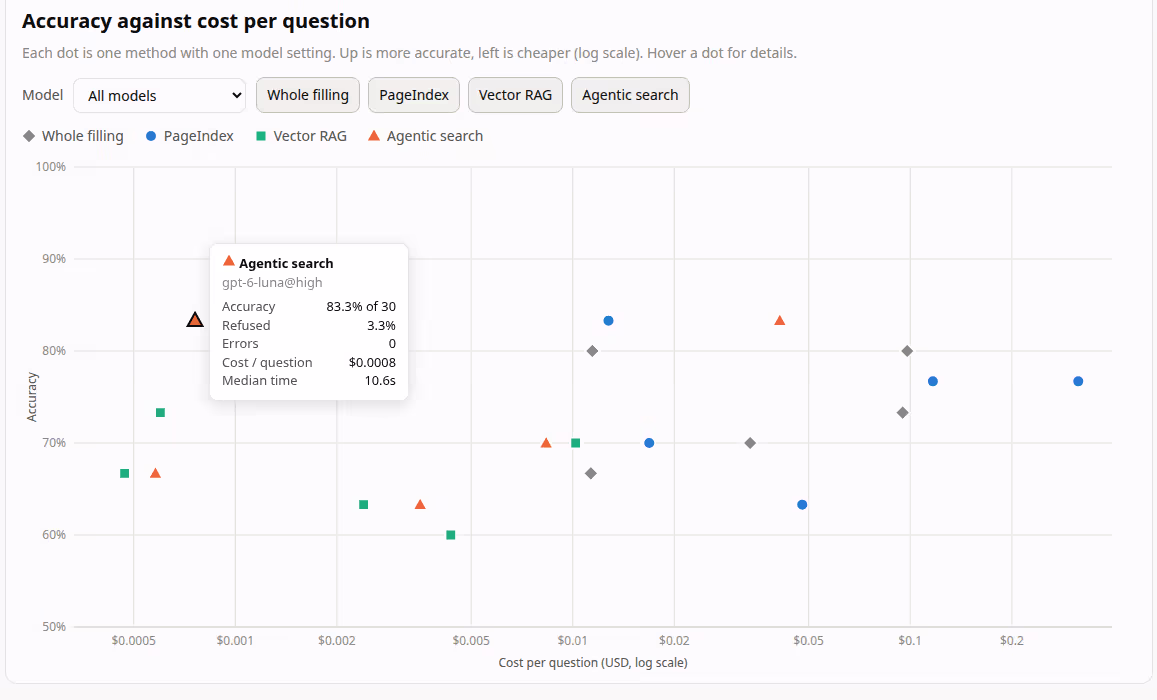Viewport: 1157px width, 700px height.
Task: Click the 80% Whole filling diamond near $0.1
Action: pos(908,351)
